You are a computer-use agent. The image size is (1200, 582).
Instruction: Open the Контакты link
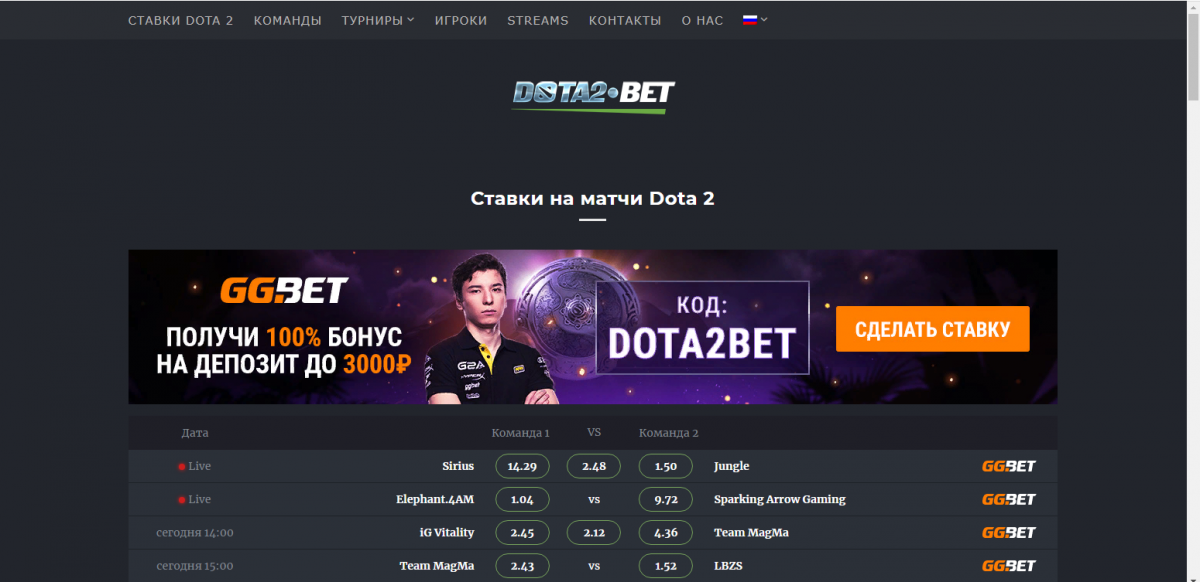pyautogui.click(x=625, y=20)
